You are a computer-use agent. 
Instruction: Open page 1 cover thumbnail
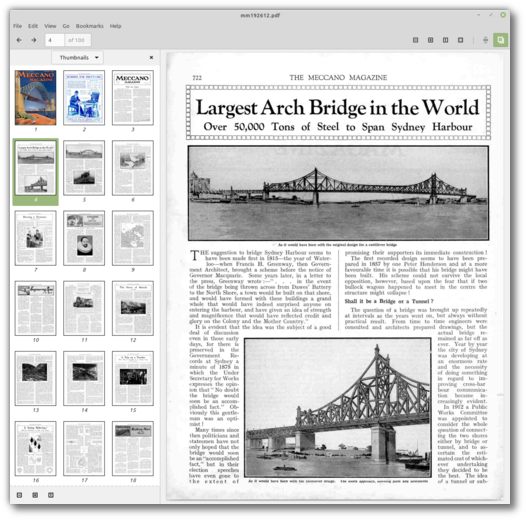pyautogui.click(x=36, y=98)
